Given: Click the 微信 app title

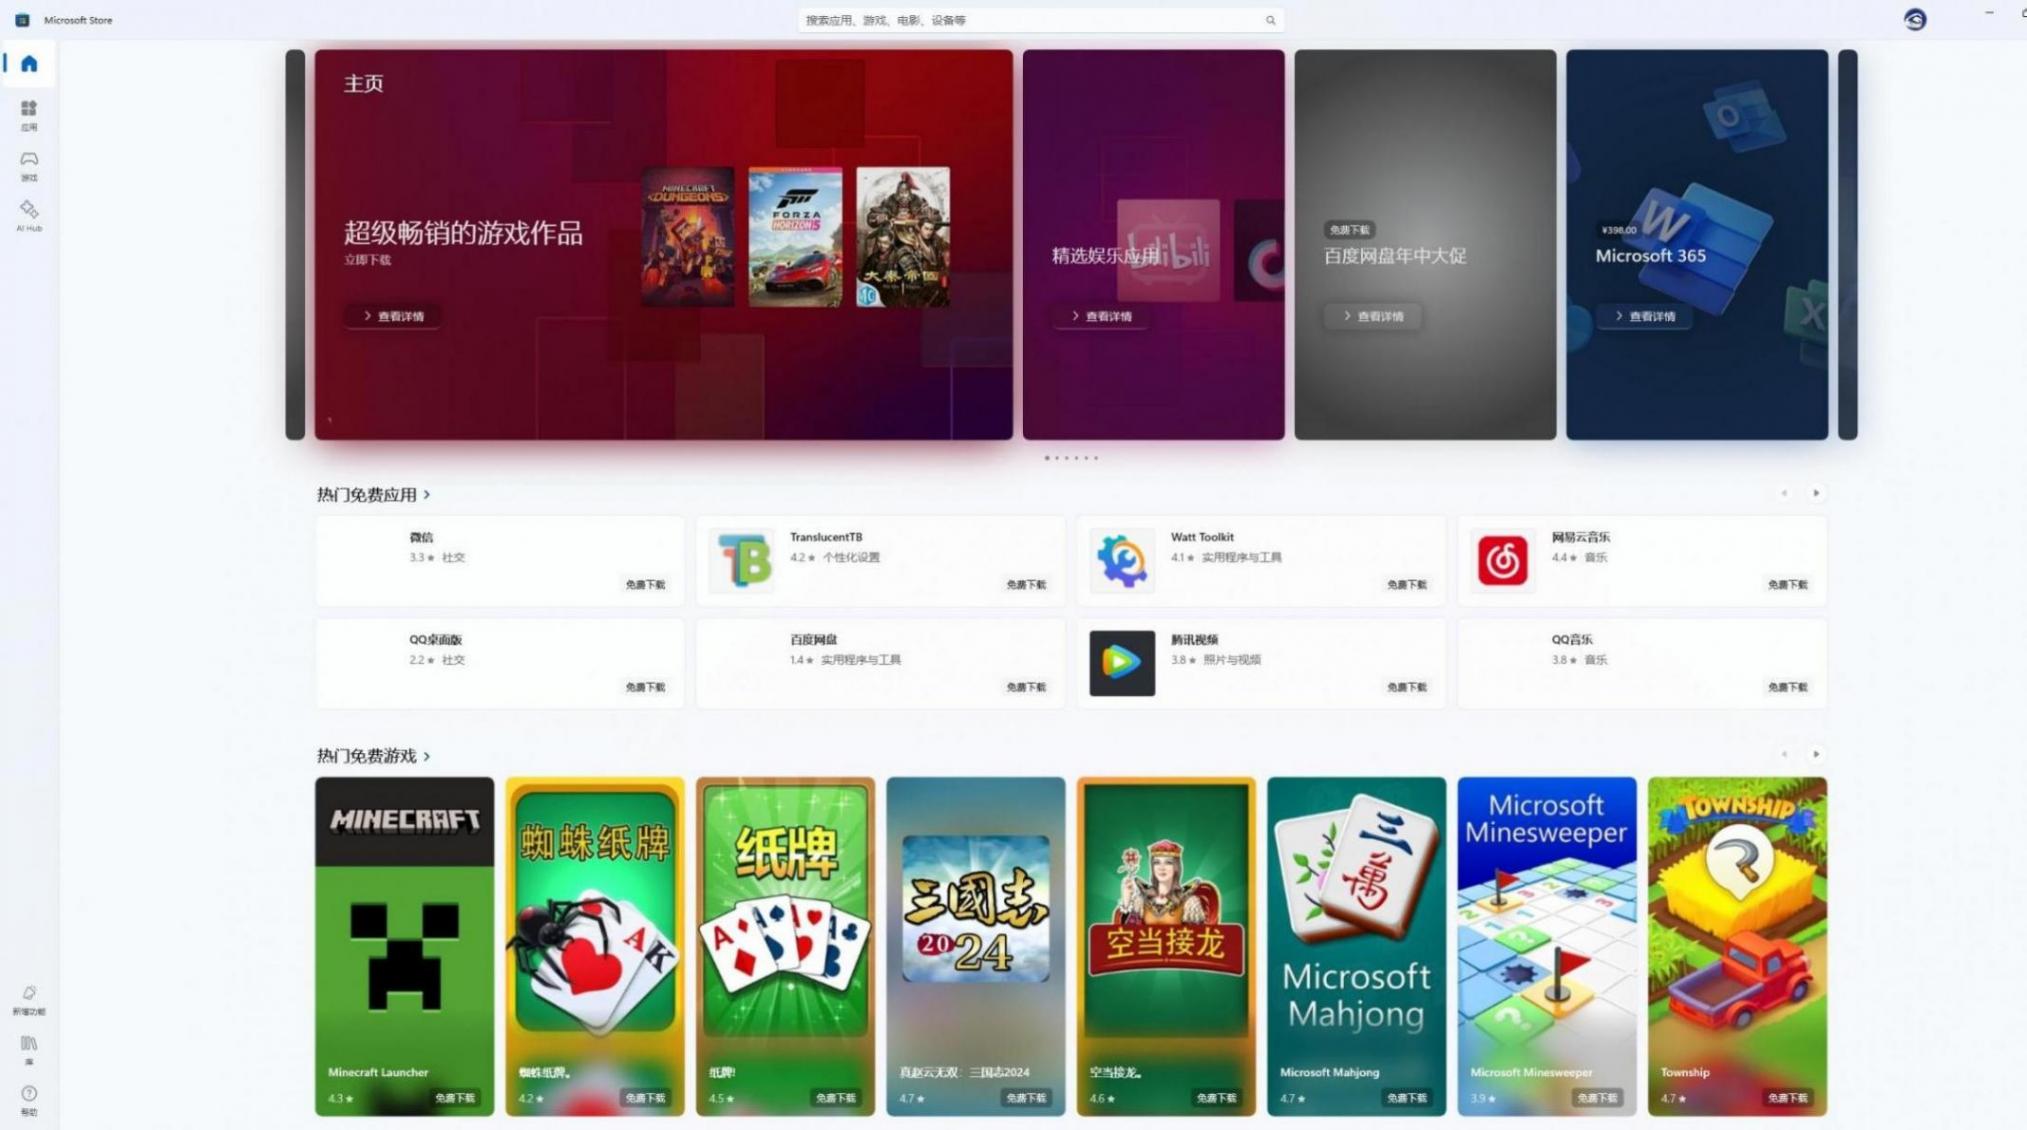Looking at the screenshot, I should click(421, 537).
